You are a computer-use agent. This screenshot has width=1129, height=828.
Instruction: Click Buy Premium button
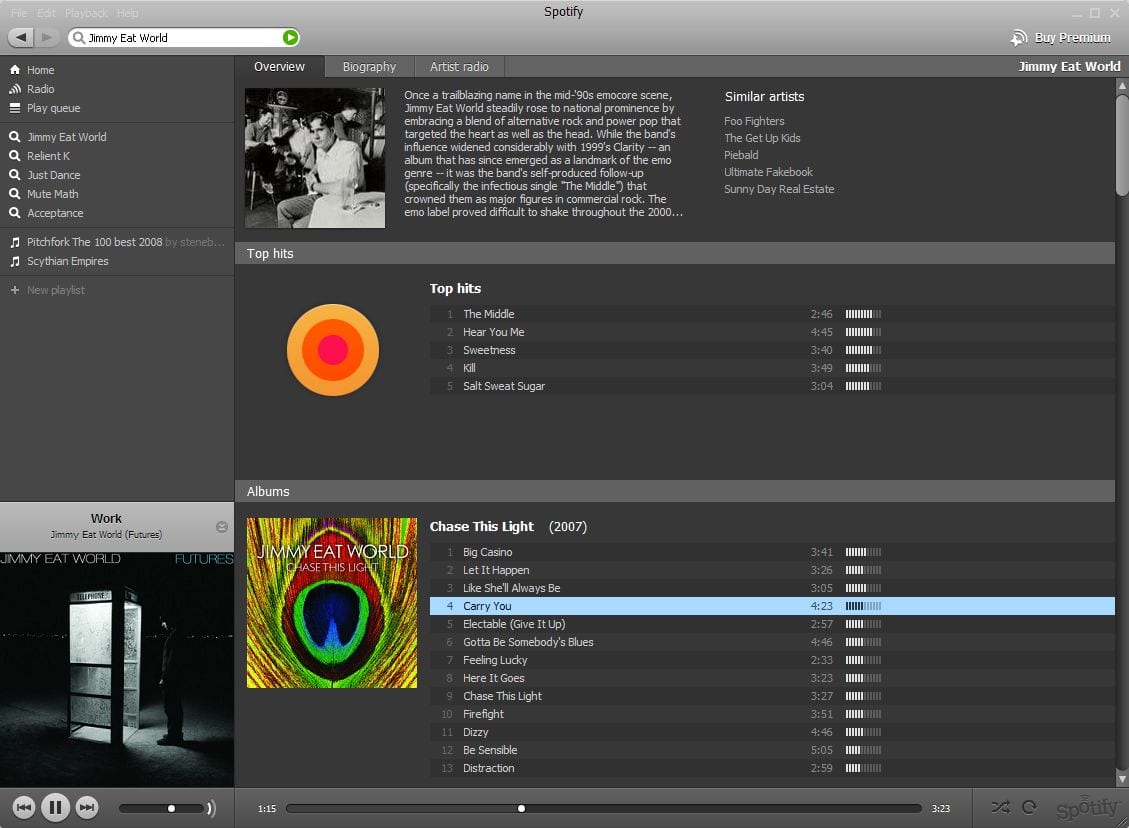click(x=1061, y=38)
